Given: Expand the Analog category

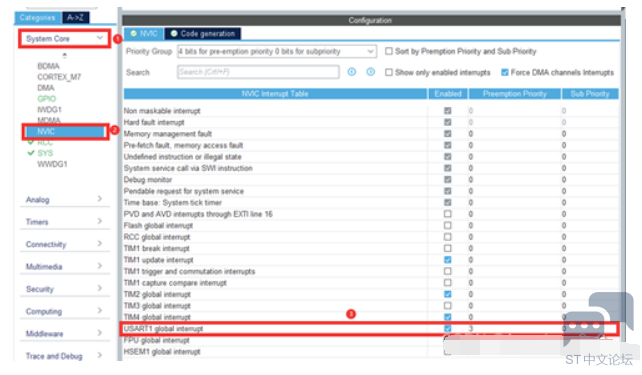Looking at the screenshot, I should [x=64, y=199].
